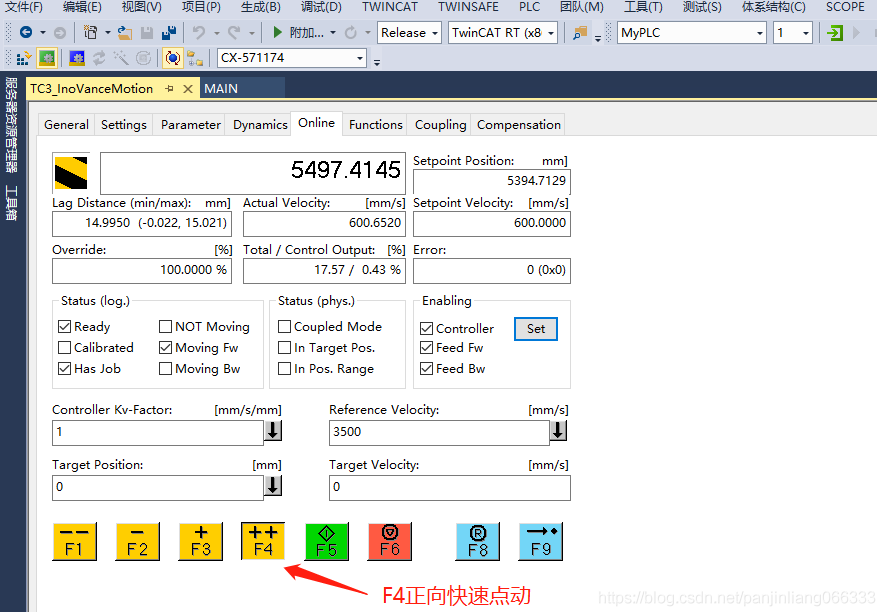This screenshot has height=612, width=877.
Task: Click the Controller Kv-Factor input field
Action: (157, 432)
